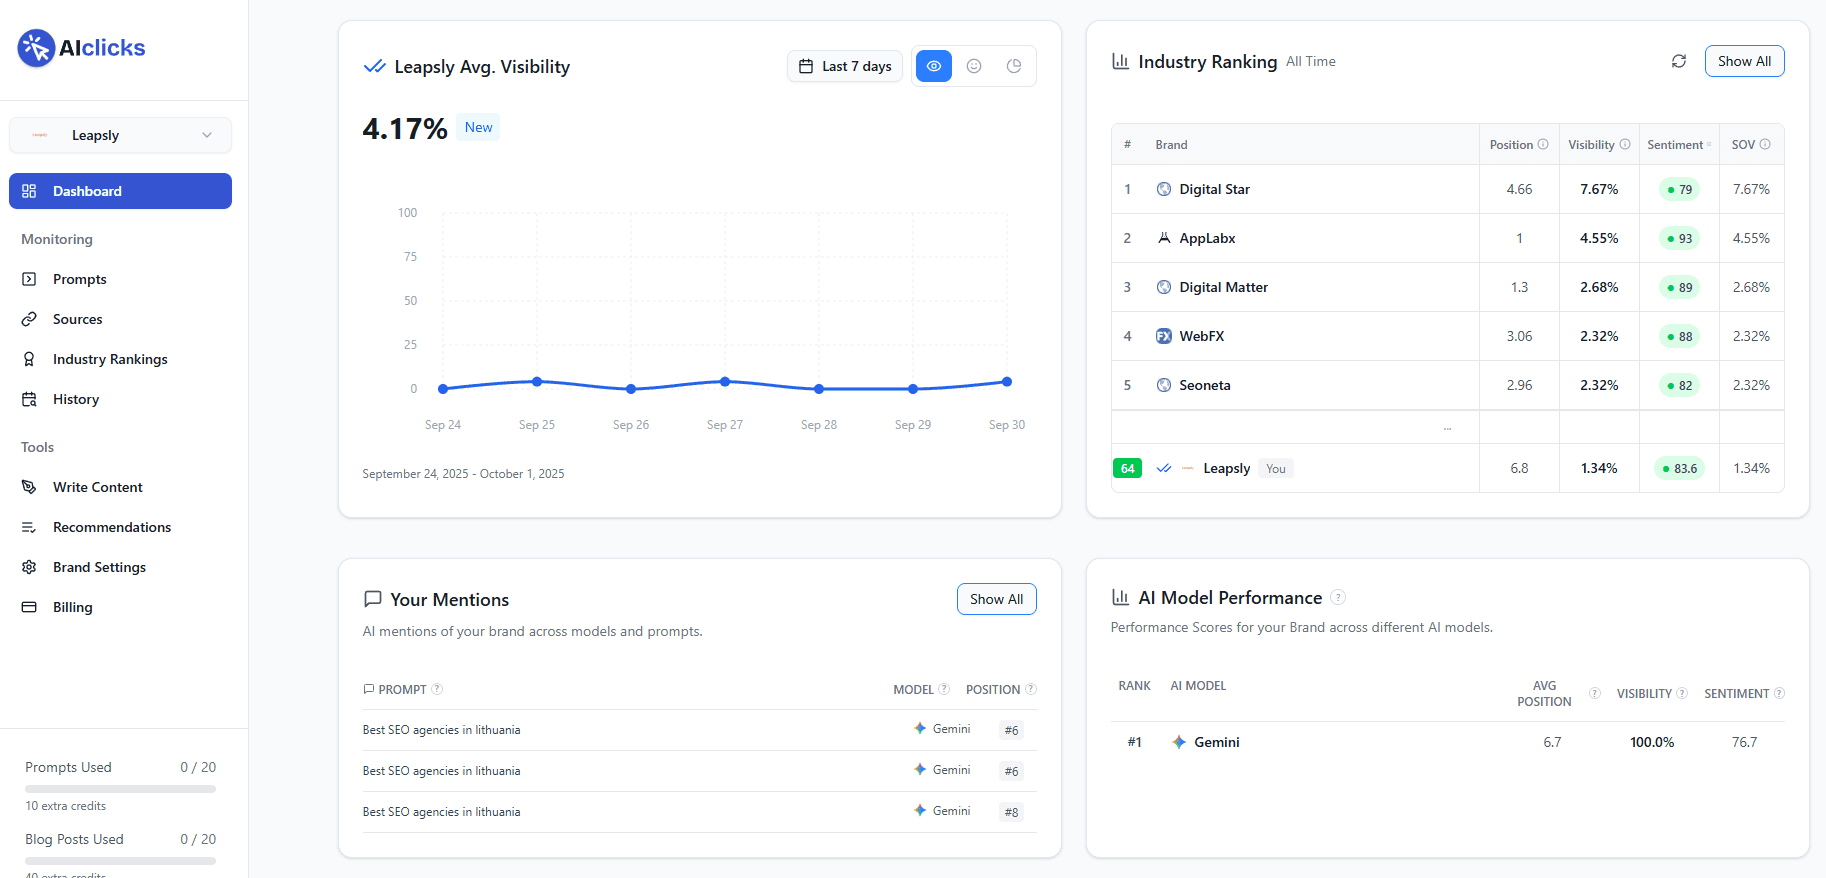Click the green rank 64 badge

[1128, 468]
